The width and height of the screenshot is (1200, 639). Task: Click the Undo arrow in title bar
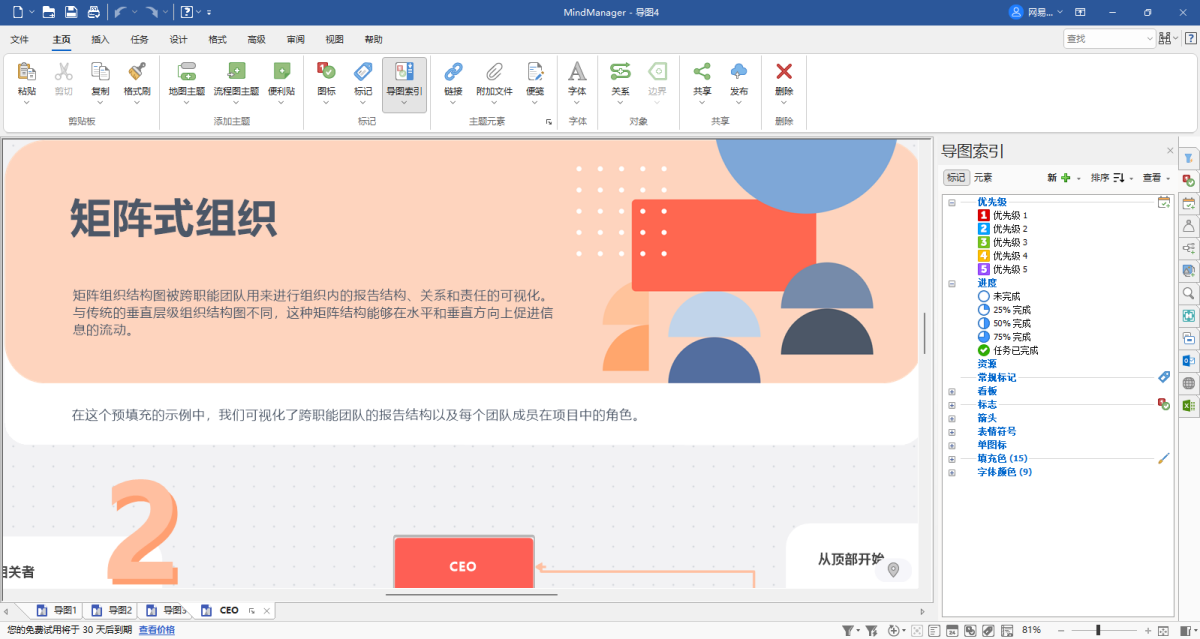click(x=119, y=12)
